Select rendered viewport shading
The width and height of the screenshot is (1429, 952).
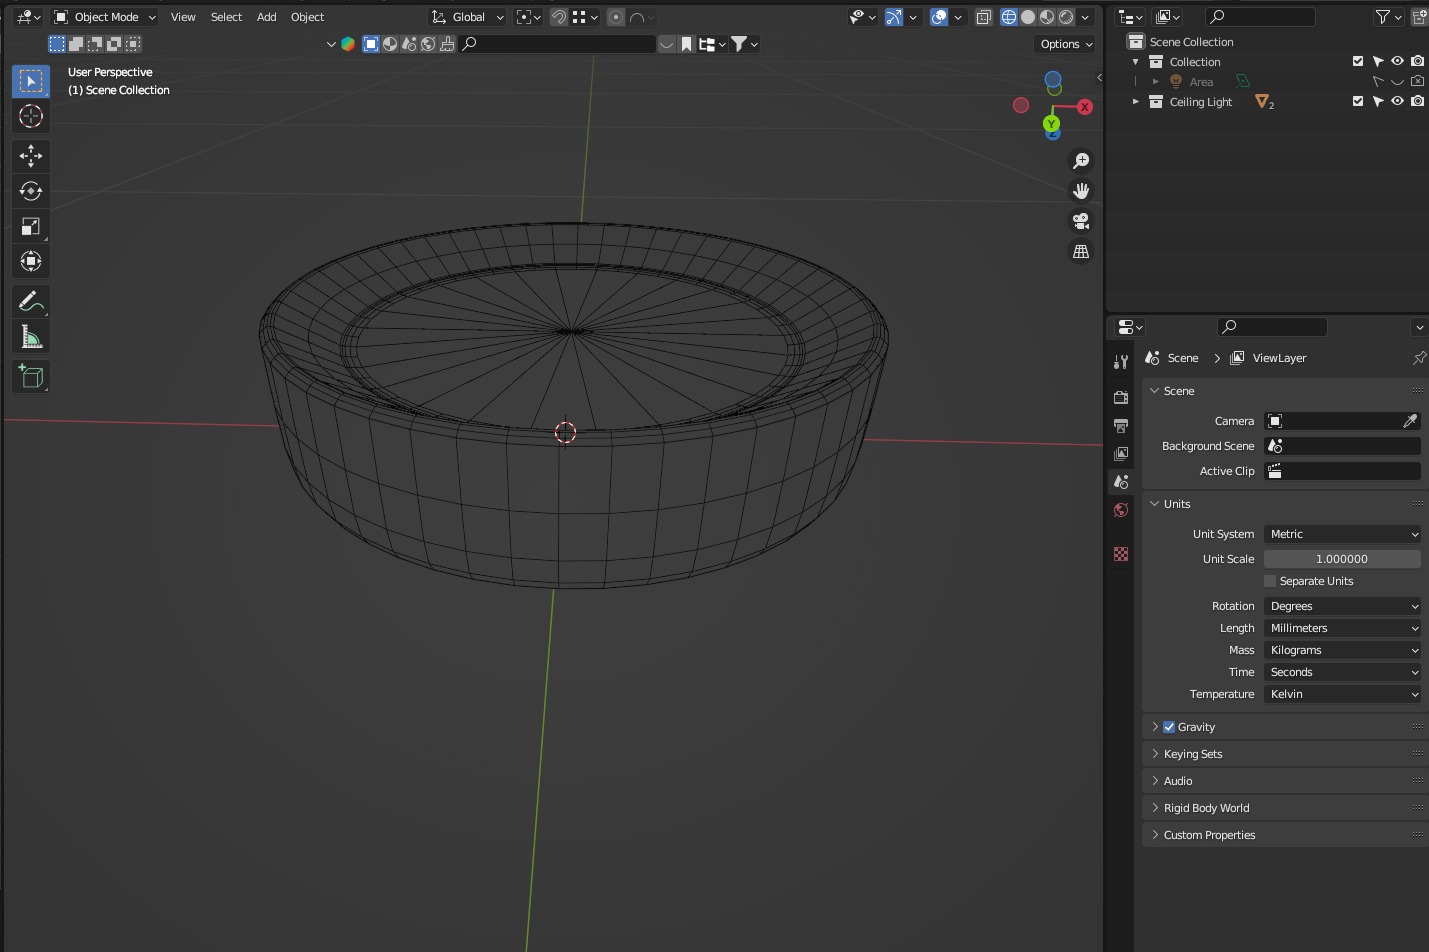[x=1066, y=17]
